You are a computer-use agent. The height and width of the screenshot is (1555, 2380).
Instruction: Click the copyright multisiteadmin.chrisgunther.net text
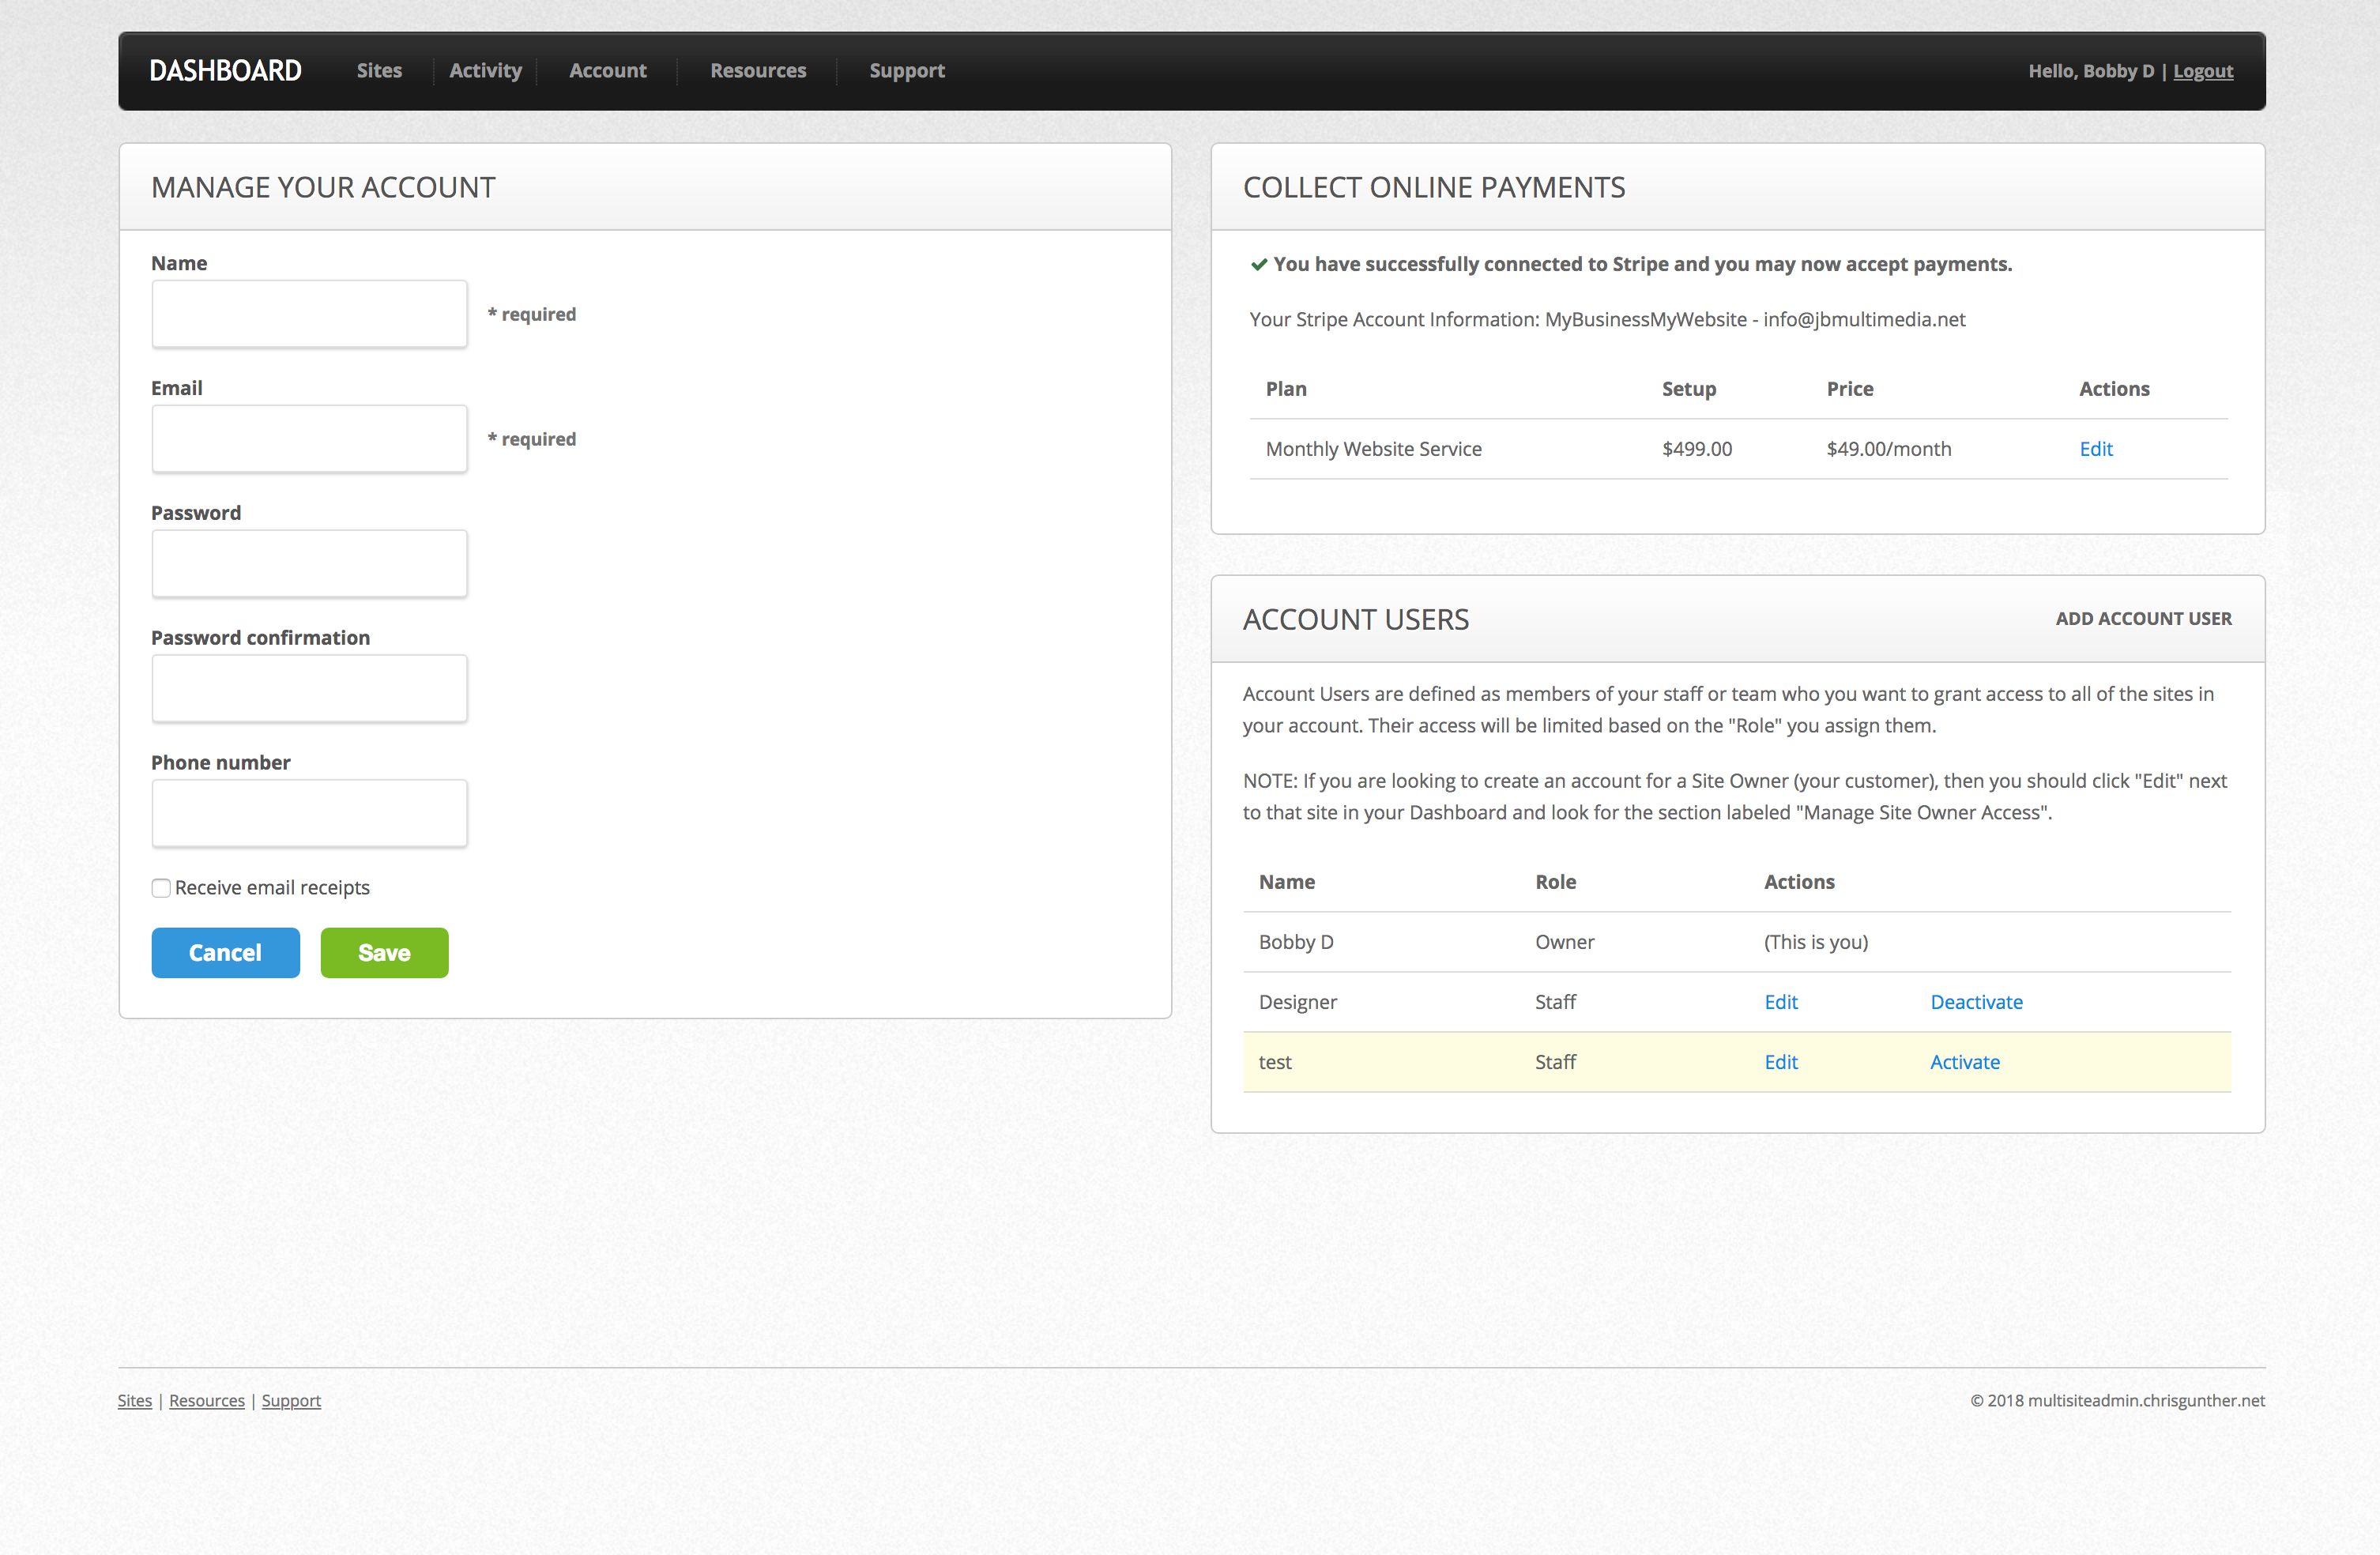click(x=2117, y=1401)
